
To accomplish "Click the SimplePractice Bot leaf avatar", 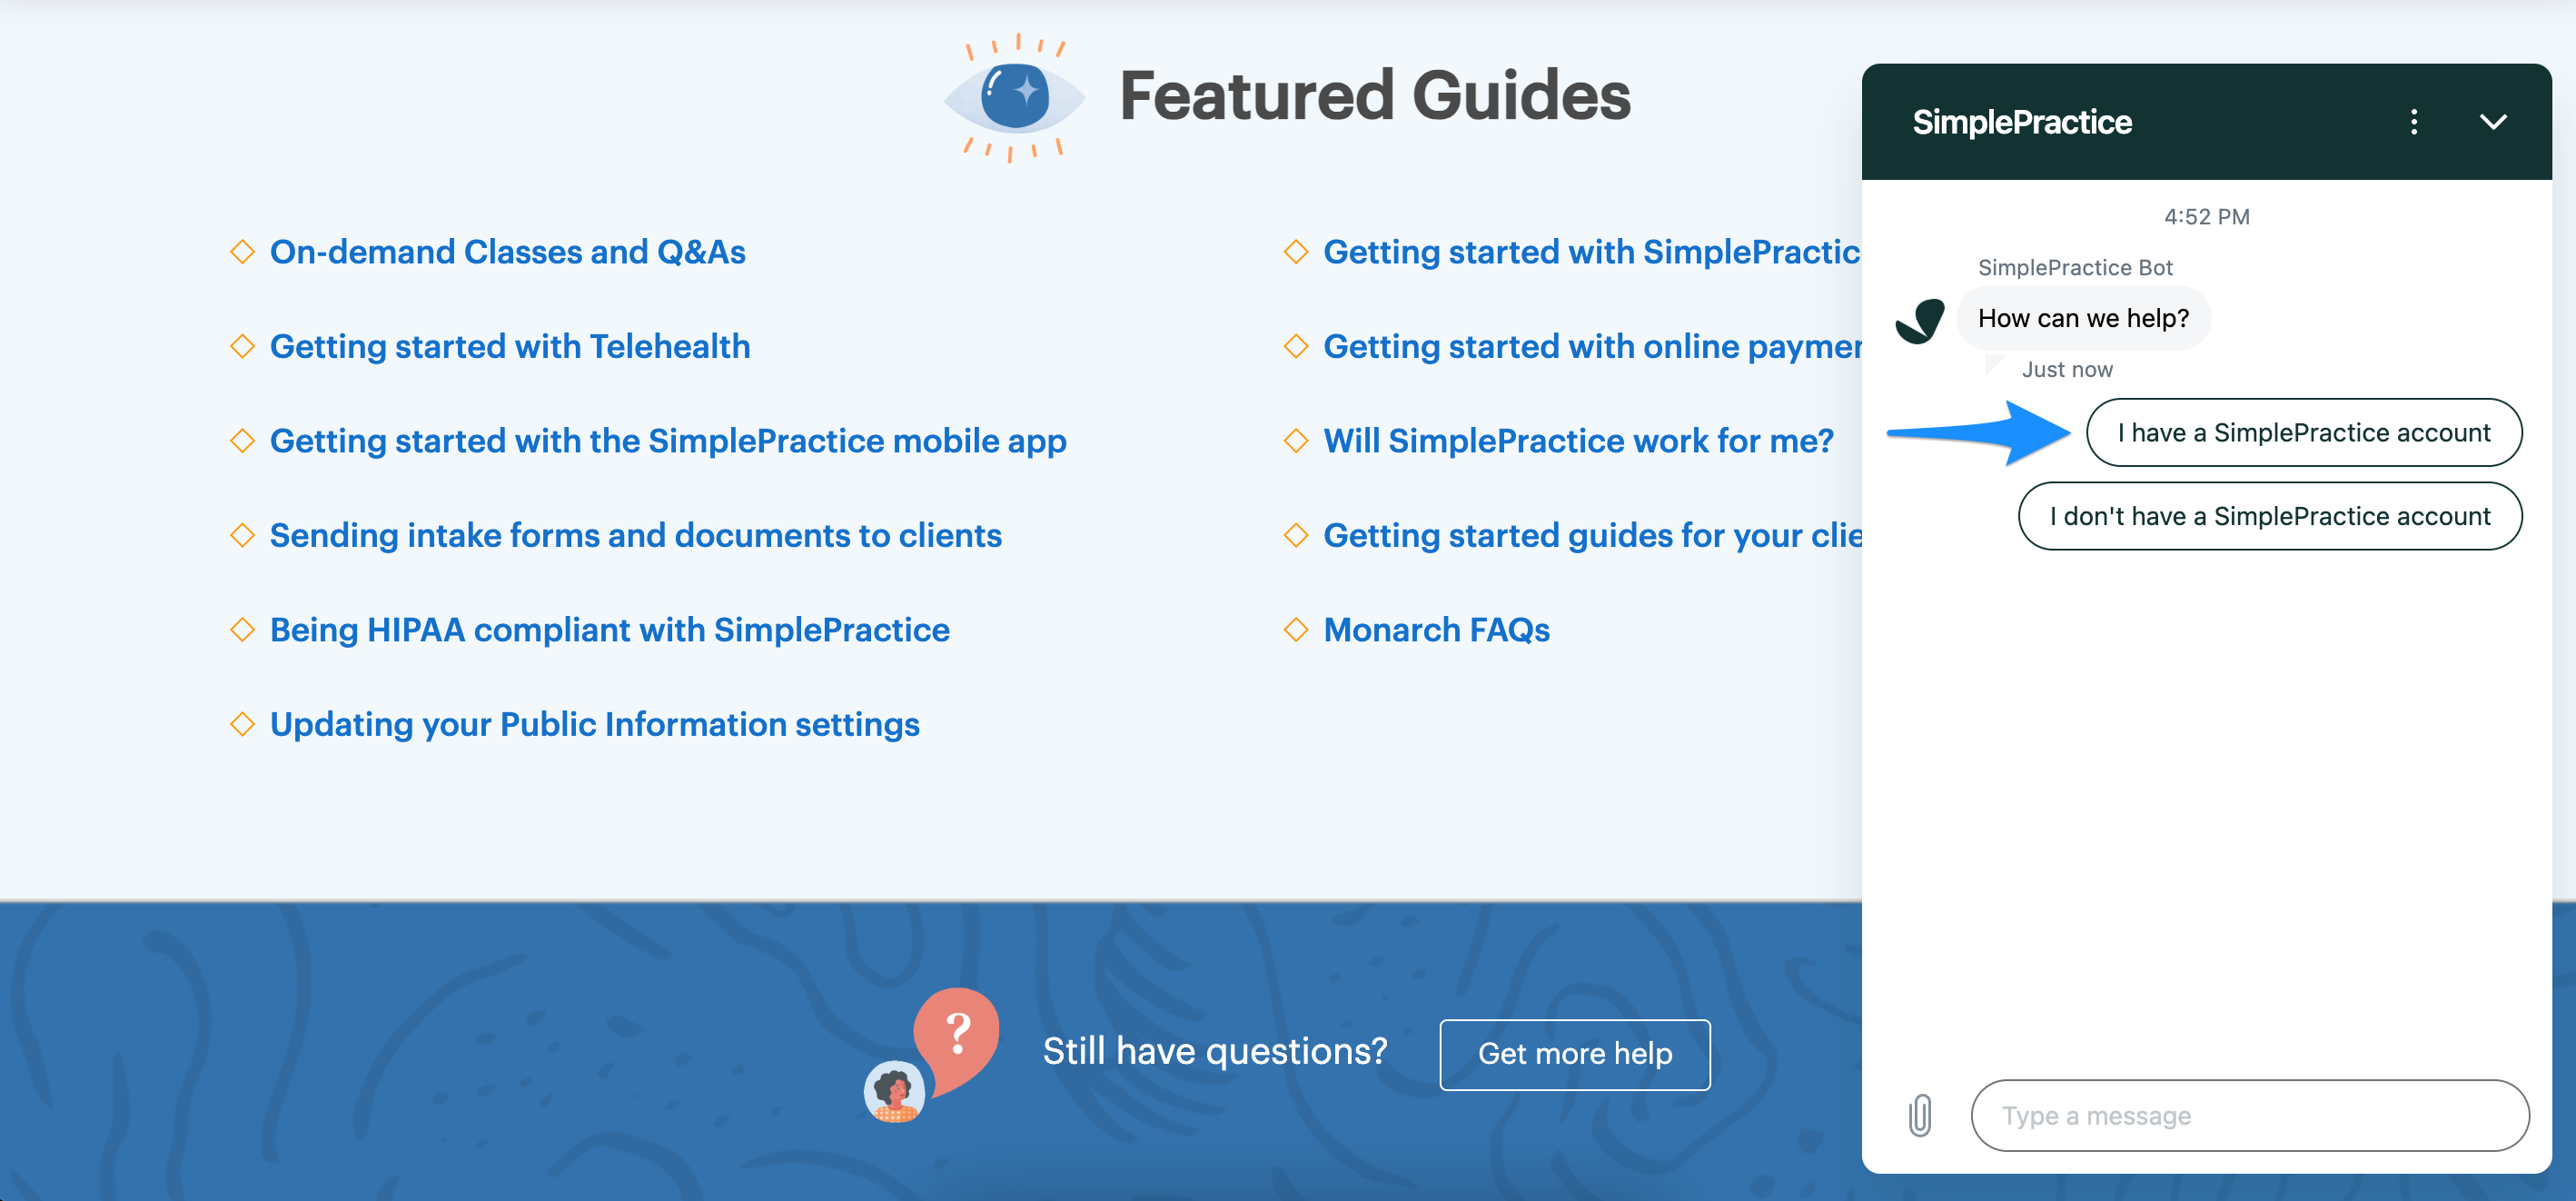I will click(1919, 321).
